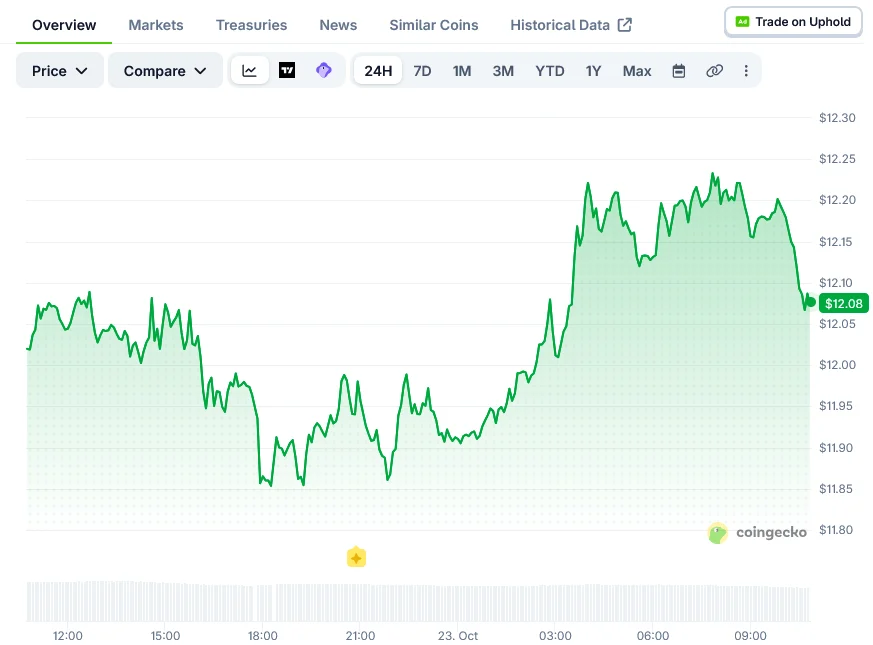The image size is (873, 645).
Task: Click the 03:00 time axis label
Action: (x=555, y=636)
